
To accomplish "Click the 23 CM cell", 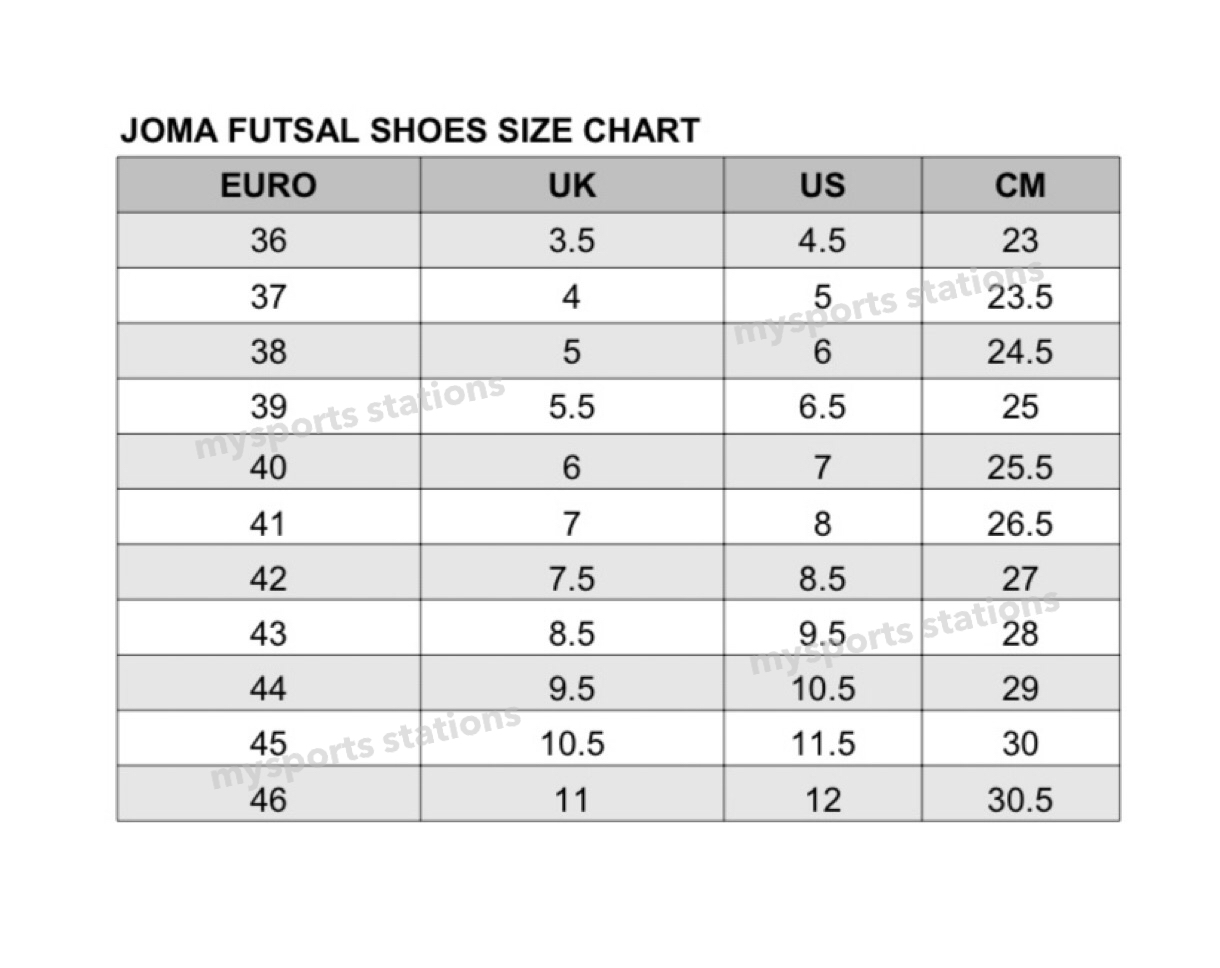I will 1020,240.
